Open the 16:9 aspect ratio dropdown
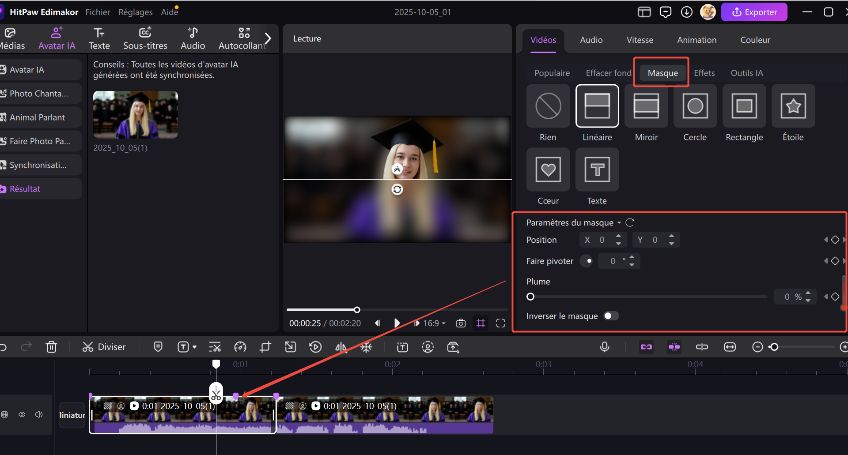The height and width of the screenshot is (455, 848). (432, 323)
